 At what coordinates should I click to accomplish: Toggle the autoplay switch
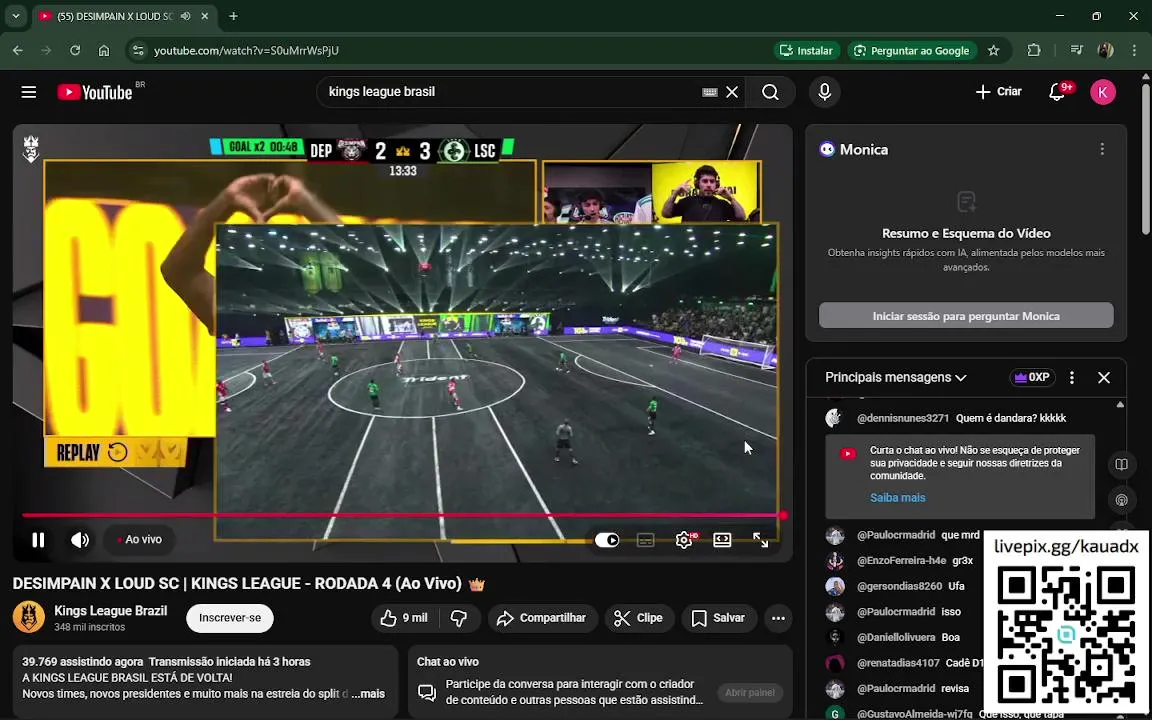[x=607, y=540]
